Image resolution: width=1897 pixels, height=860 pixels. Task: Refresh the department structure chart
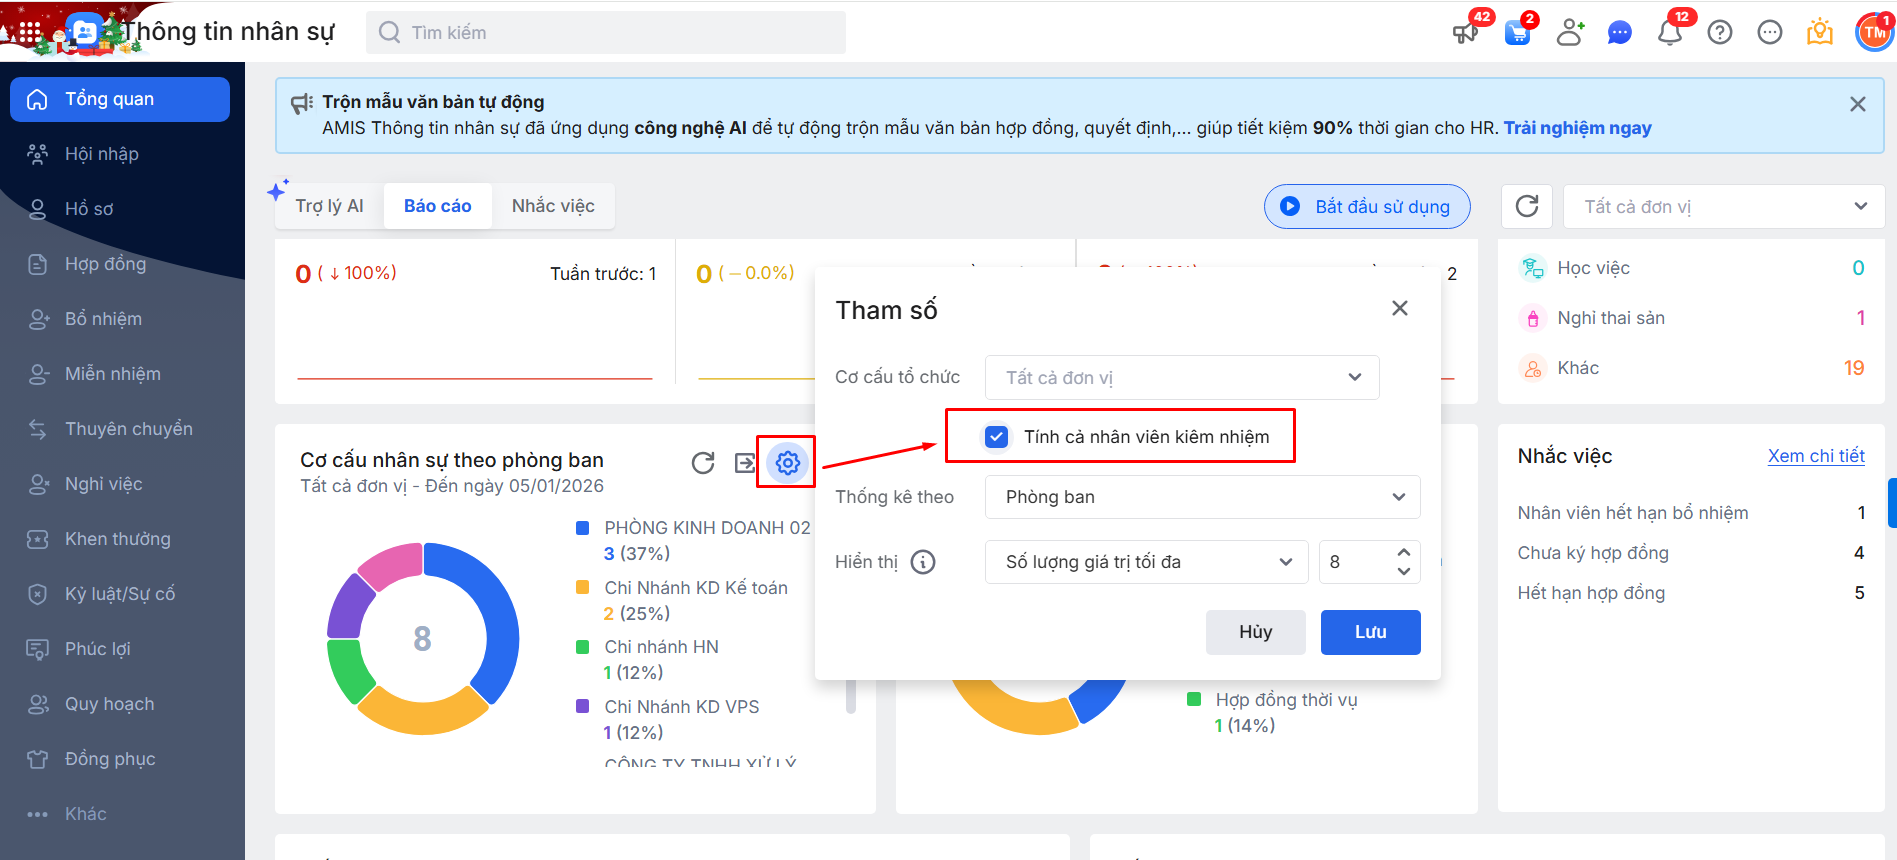click(x=703, y=462)
